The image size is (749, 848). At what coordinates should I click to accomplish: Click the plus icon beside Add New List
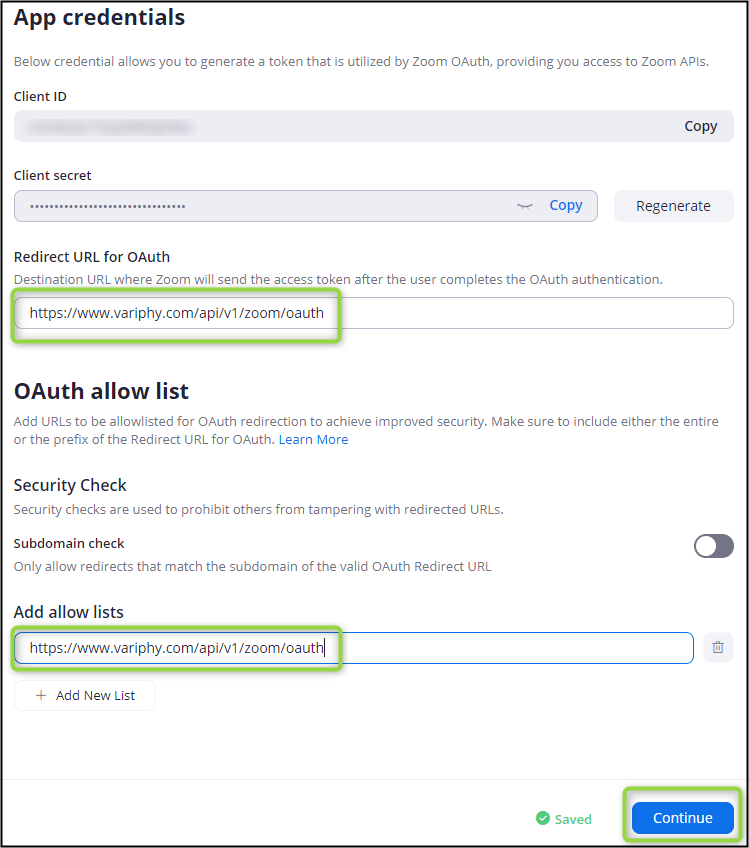(x=41, y=695)
